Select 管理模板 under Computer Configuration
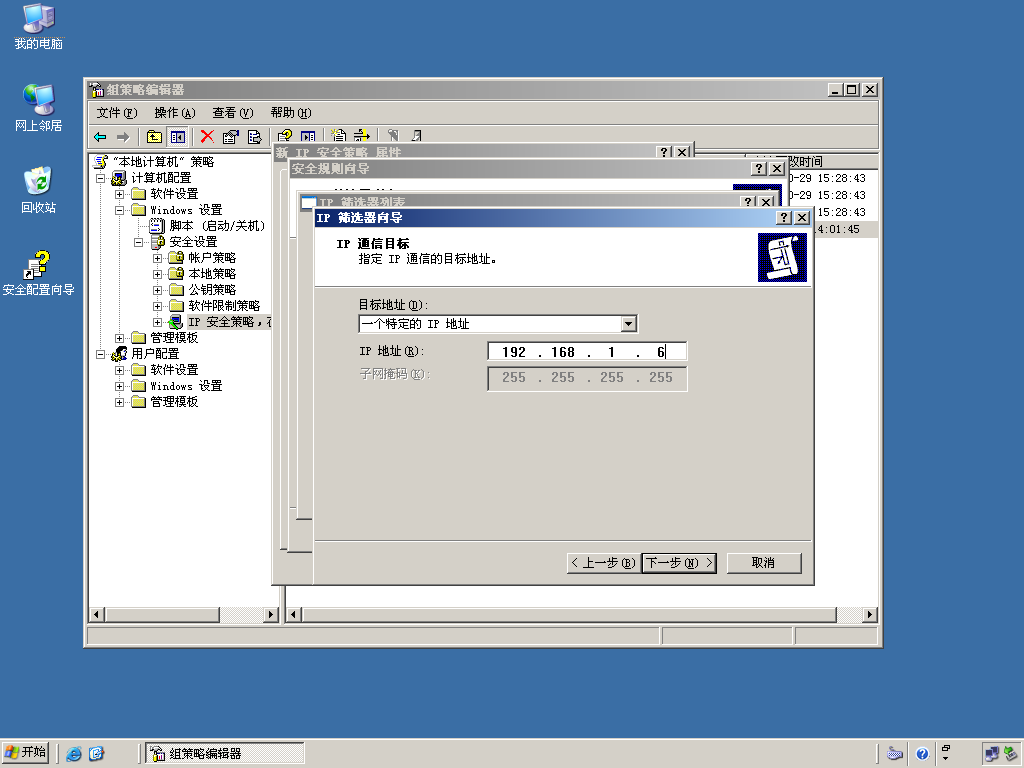Image resolution: width=1024 pixels, height=768 pixels. coord(174,338)
